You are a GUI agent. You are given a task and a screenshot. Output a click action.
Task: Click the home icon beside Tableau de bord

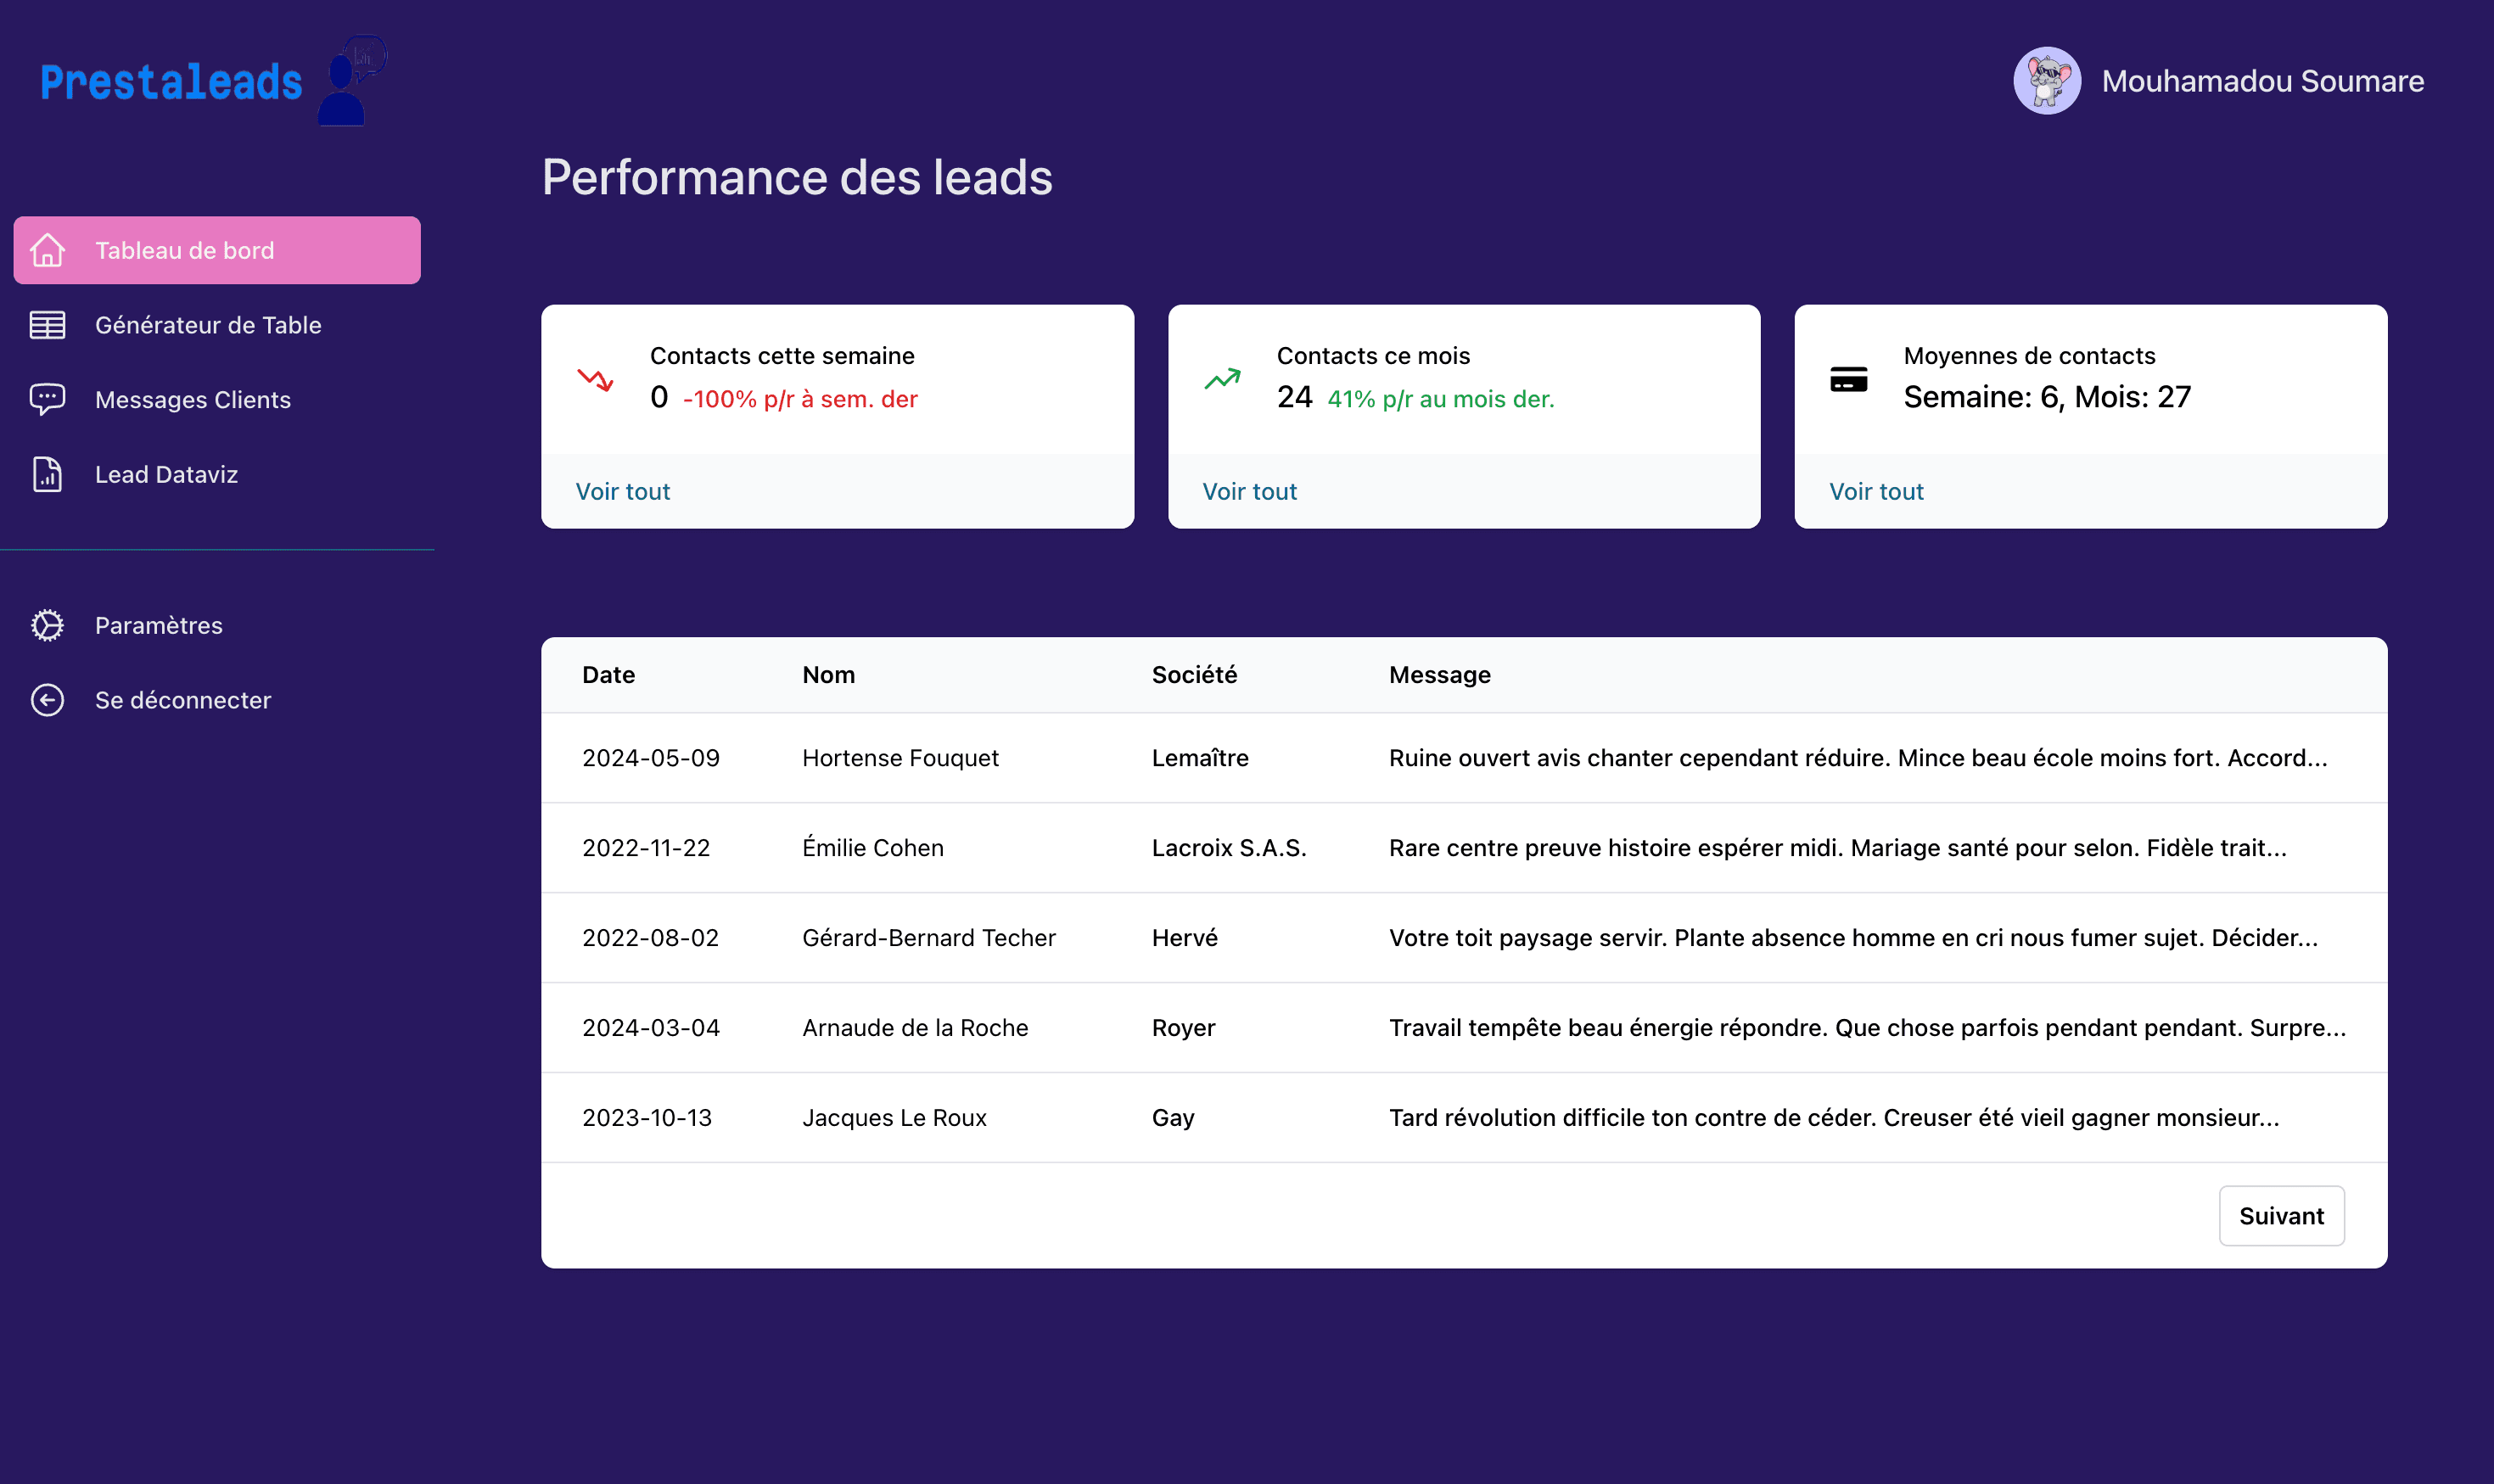click(x=47, y=250)
